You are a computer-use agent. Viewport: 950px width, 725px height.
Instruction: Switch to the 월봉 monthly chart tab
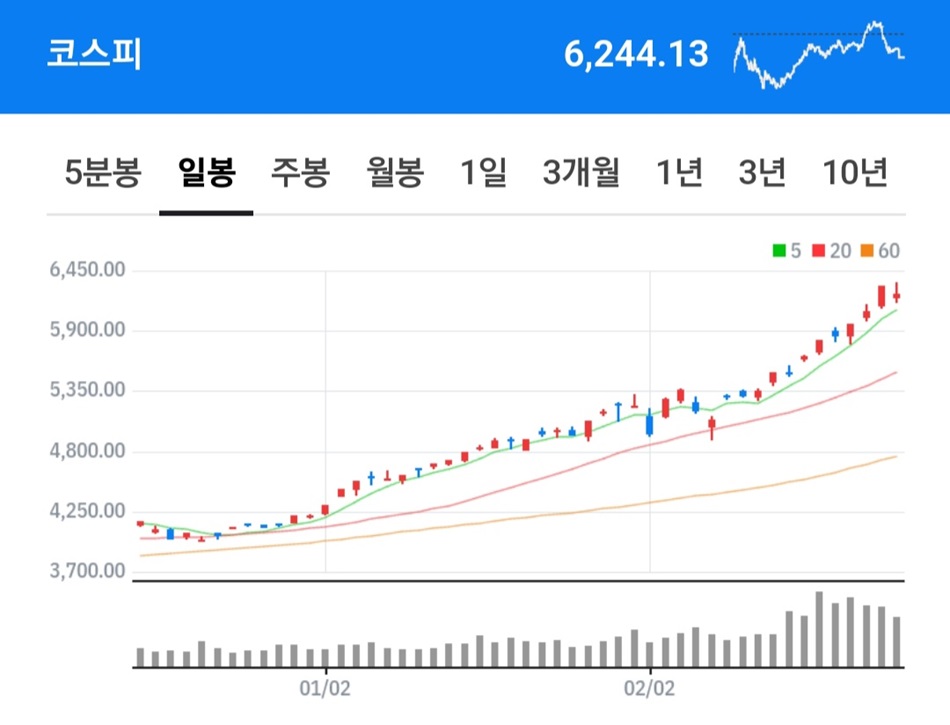394,172
